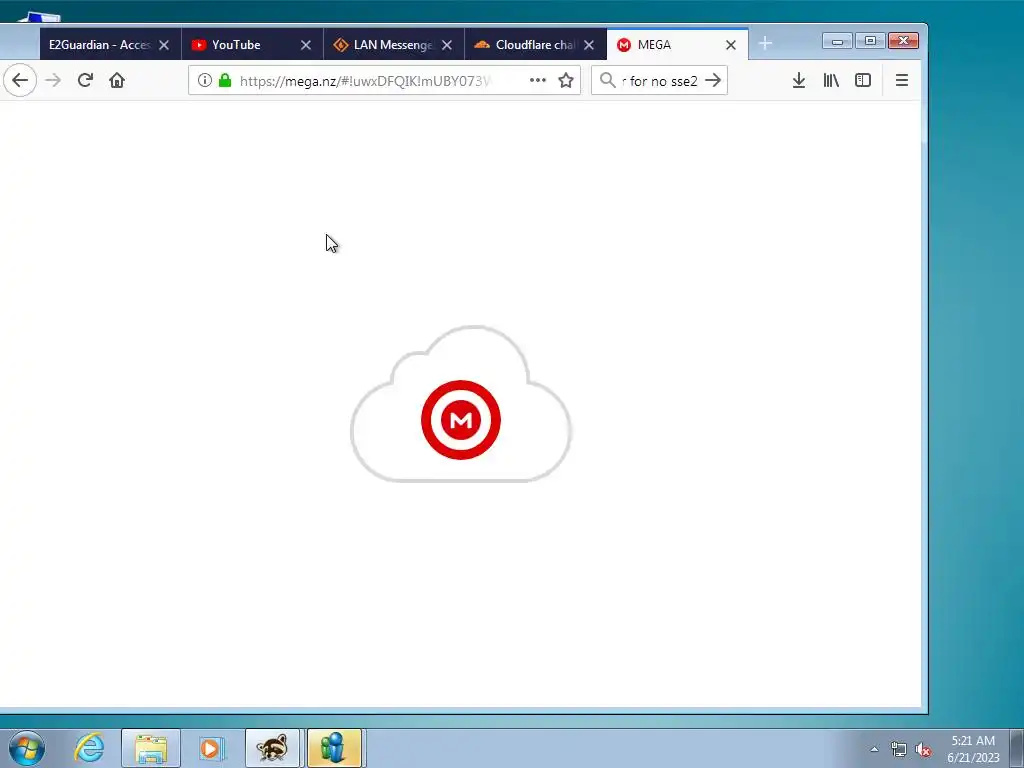
Task: Open Windows Media Player from taskbar
Action: [212, 748]
